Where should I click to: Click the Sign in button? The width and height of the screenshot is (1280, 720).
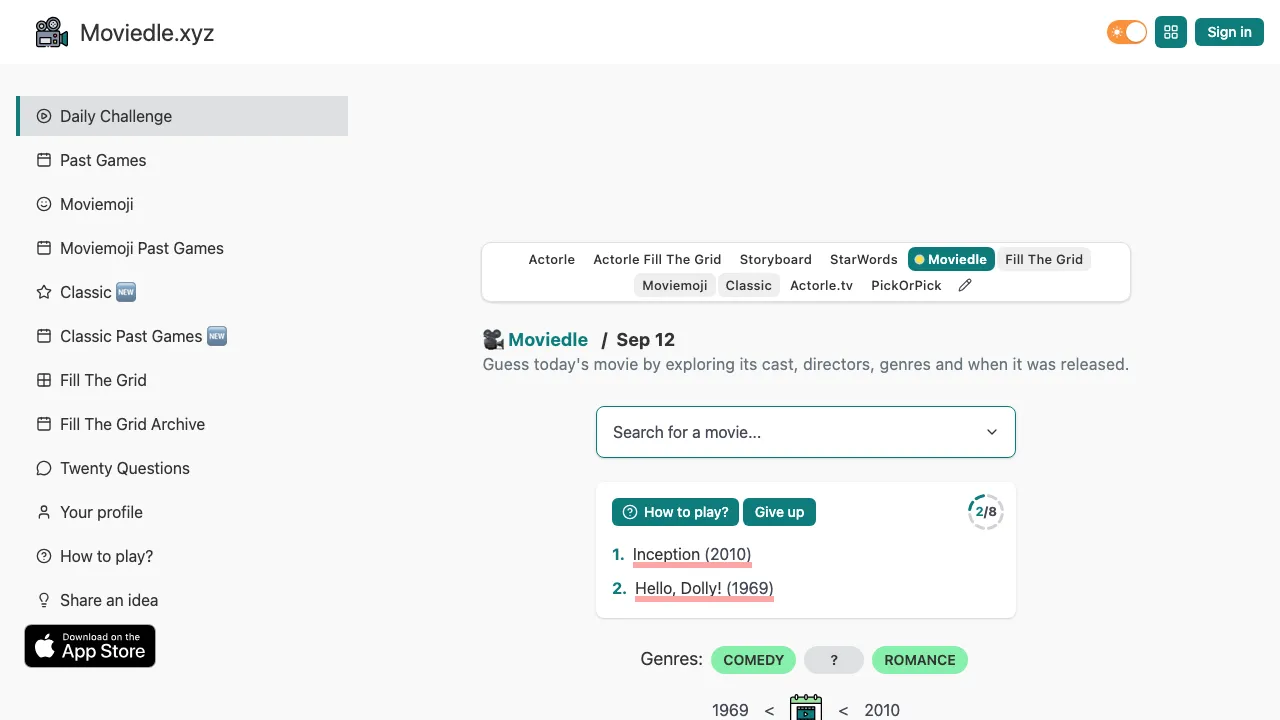(x=1229, y=32)
